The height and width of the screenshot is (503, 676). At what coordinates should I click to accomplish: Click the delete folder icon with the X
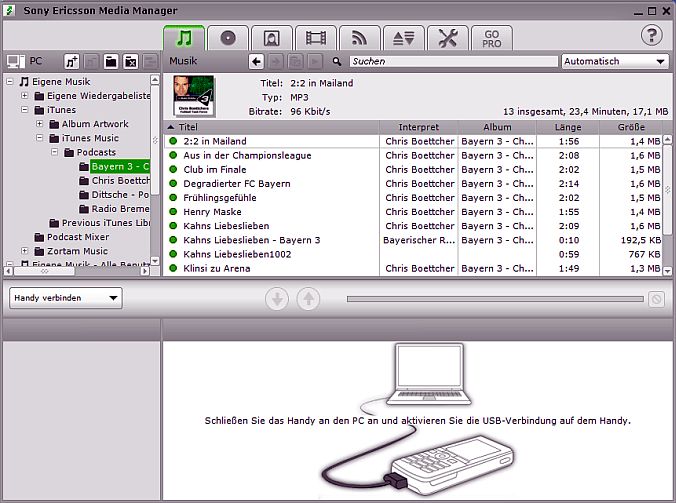coord(131,62)
